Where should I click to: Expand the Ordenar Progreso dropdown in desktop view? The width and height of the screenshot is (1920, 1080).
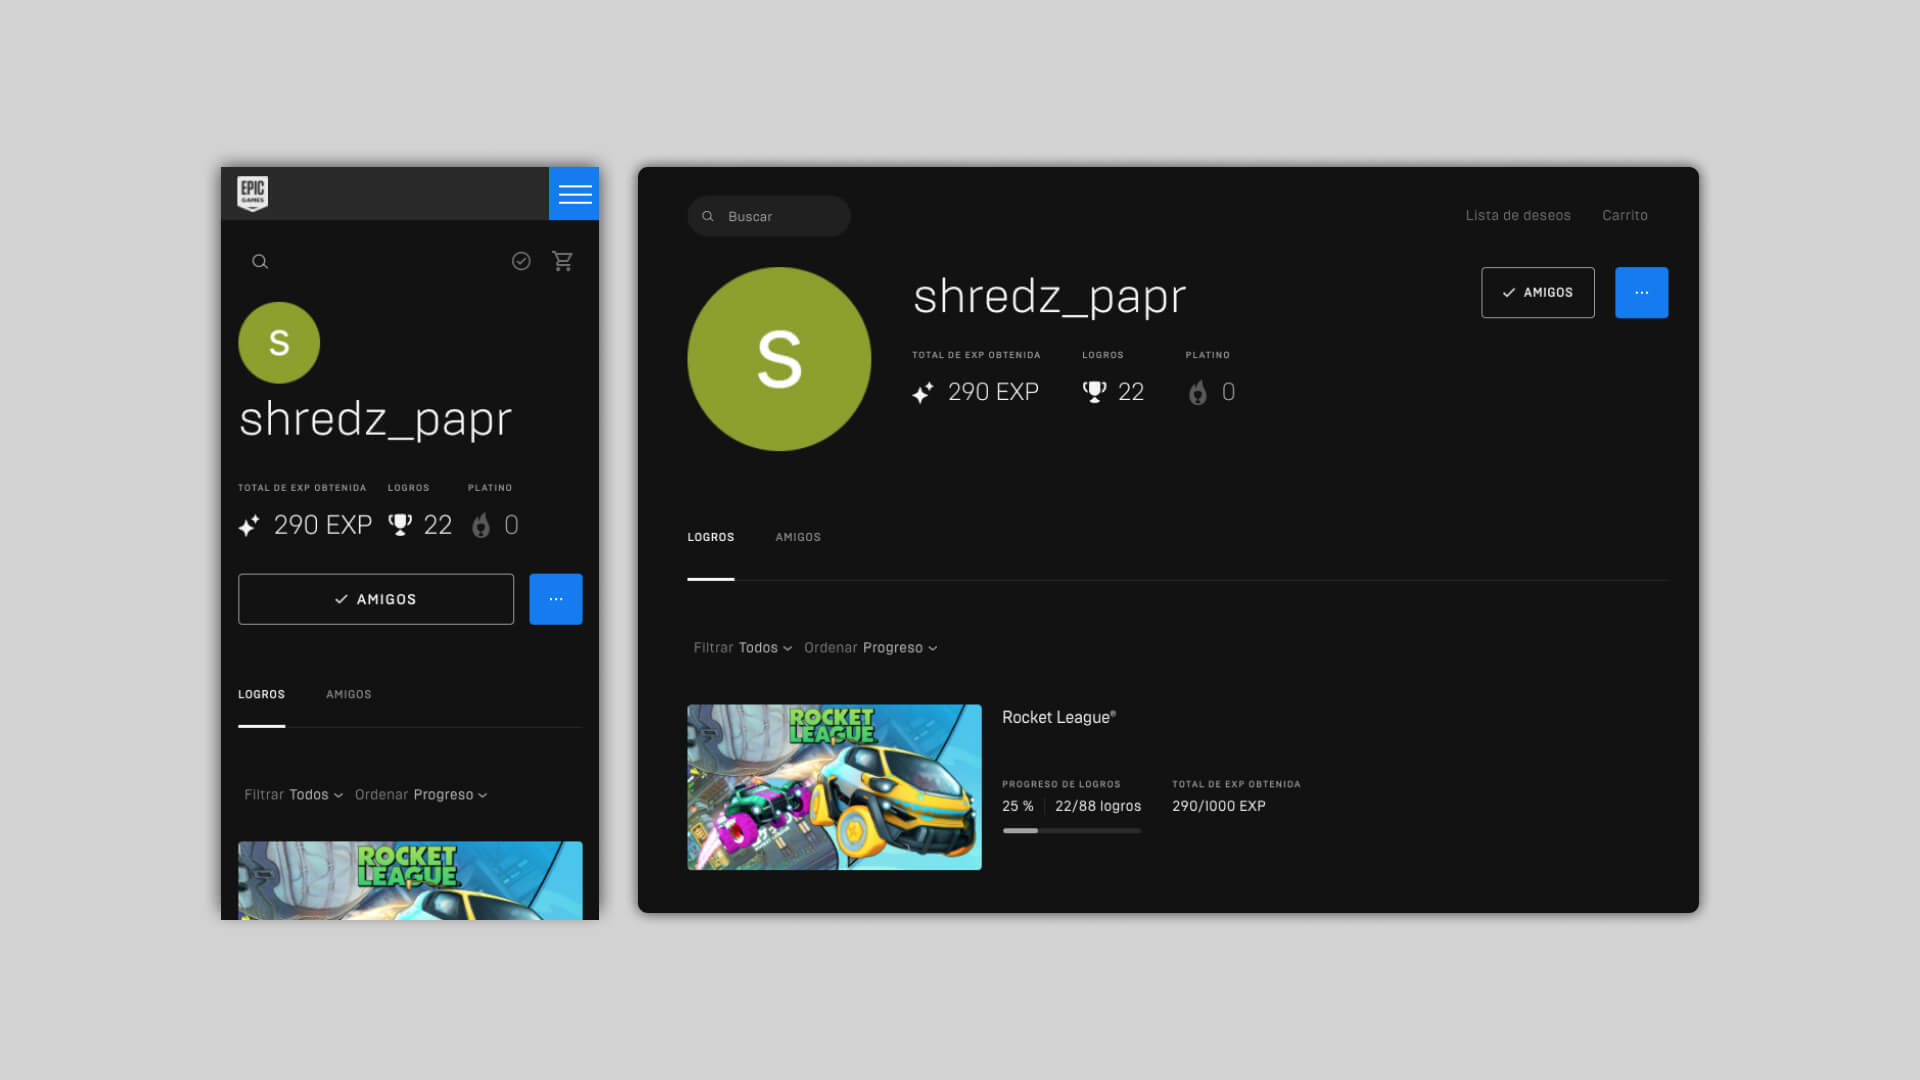click(x=871, y=648)
